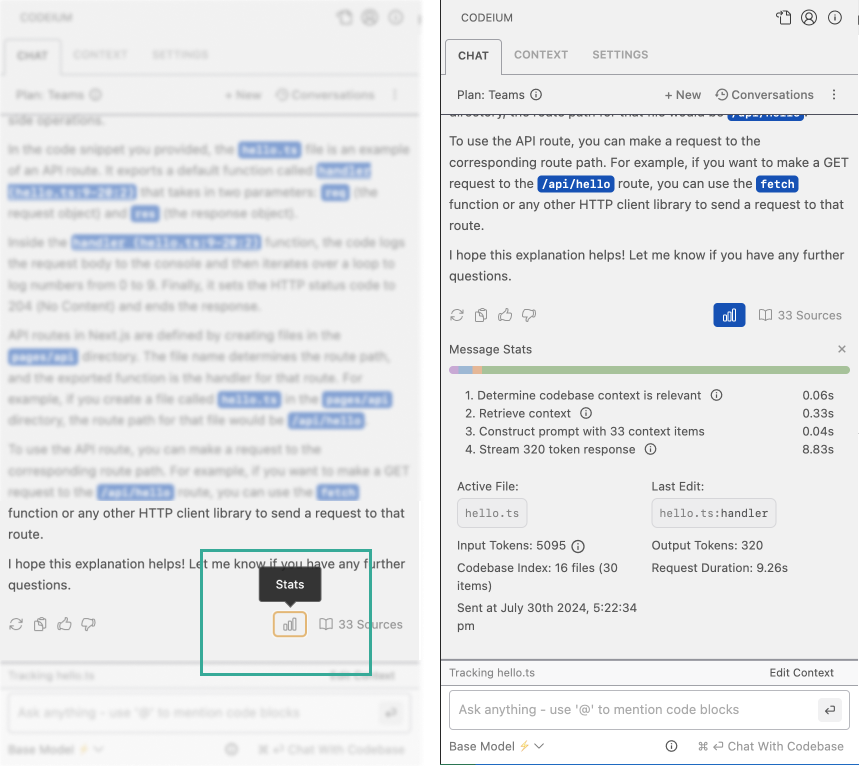Click the copy icon above Message Stats

point(481,315)
